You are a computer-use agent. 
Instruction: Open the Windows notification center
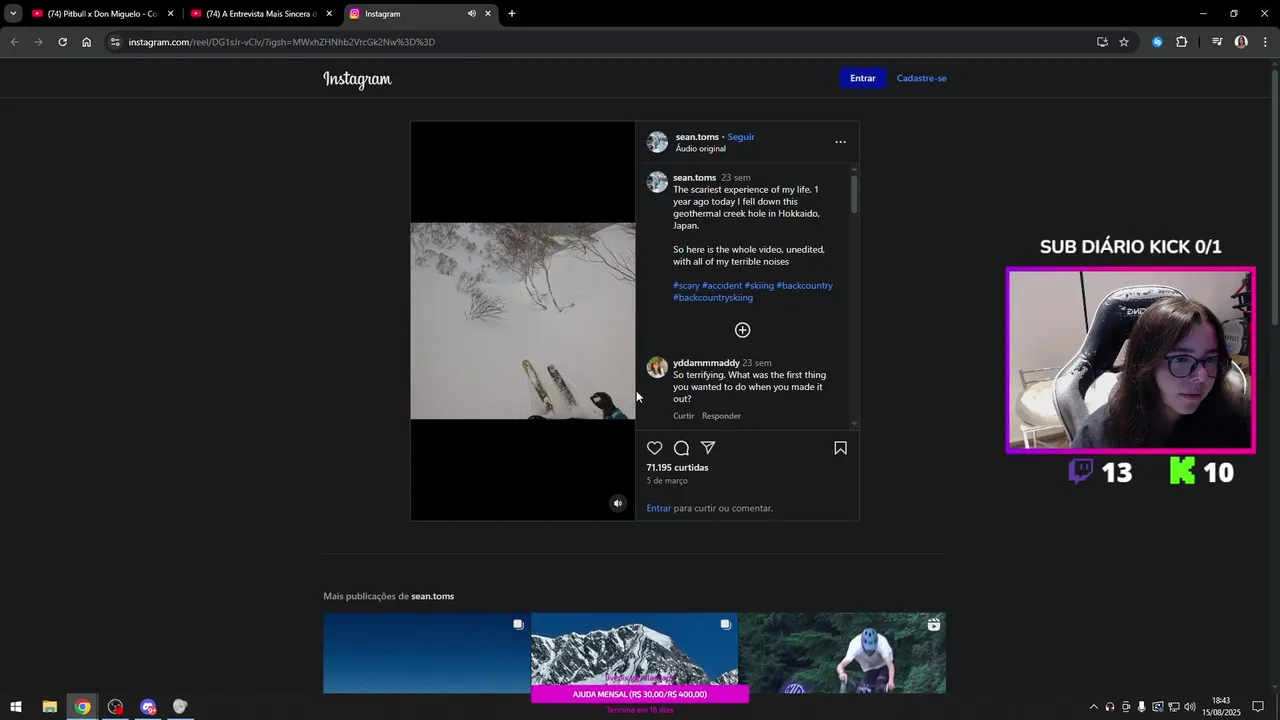(1258, 707)
